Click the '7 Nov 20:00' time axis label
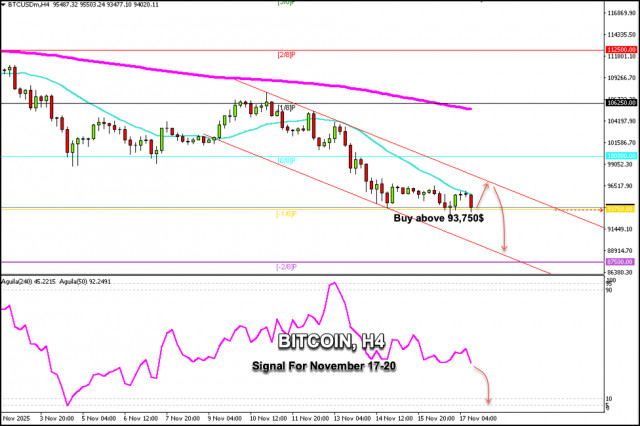 (182, 418)
